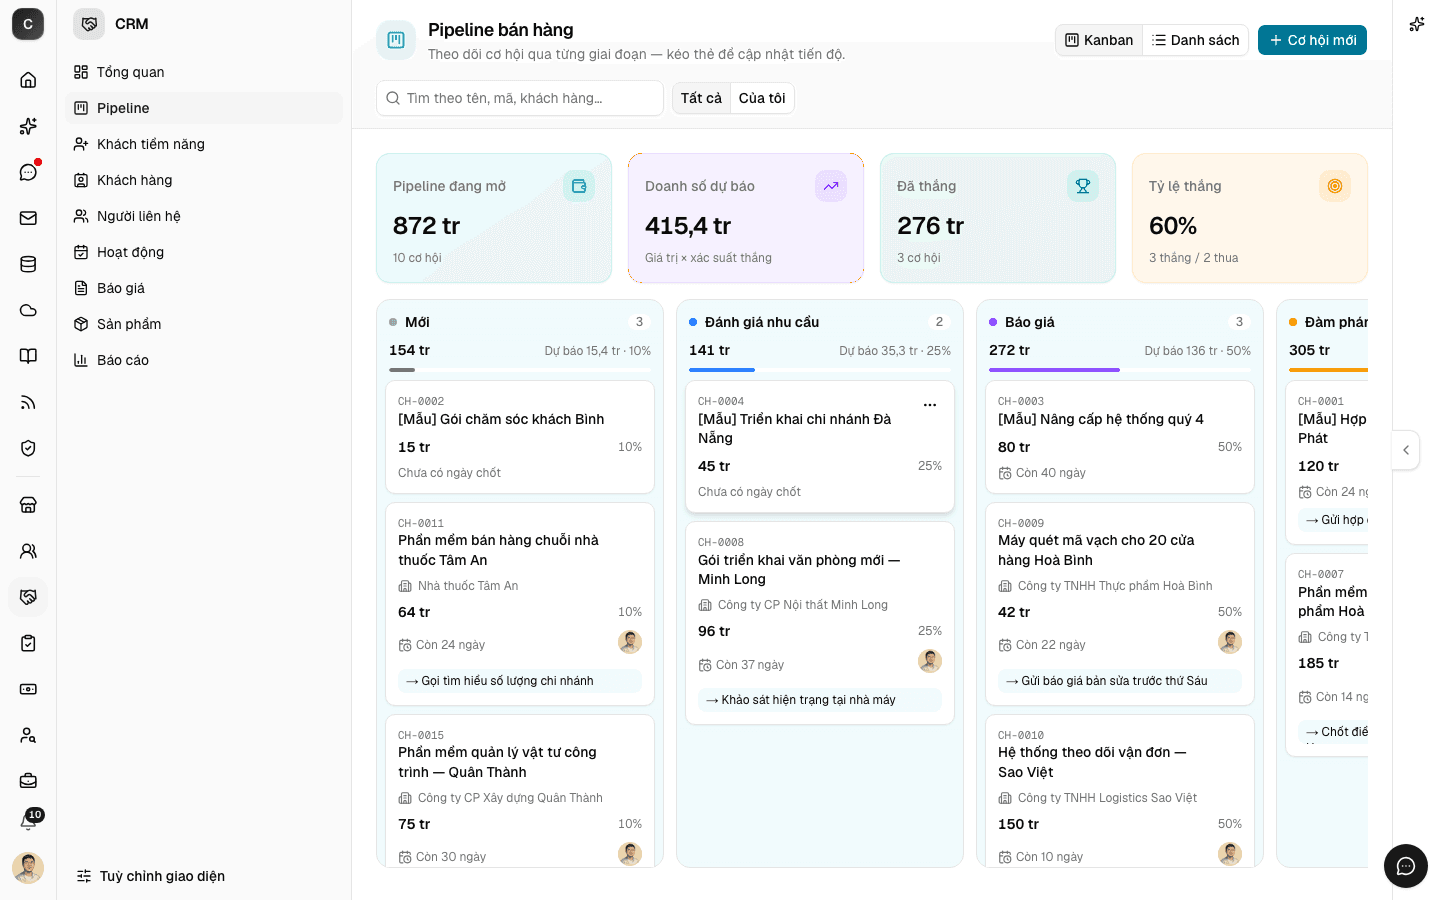The image size is (1440, 900).
Task: Click the search field for opportunities
Action: [520, 98]
